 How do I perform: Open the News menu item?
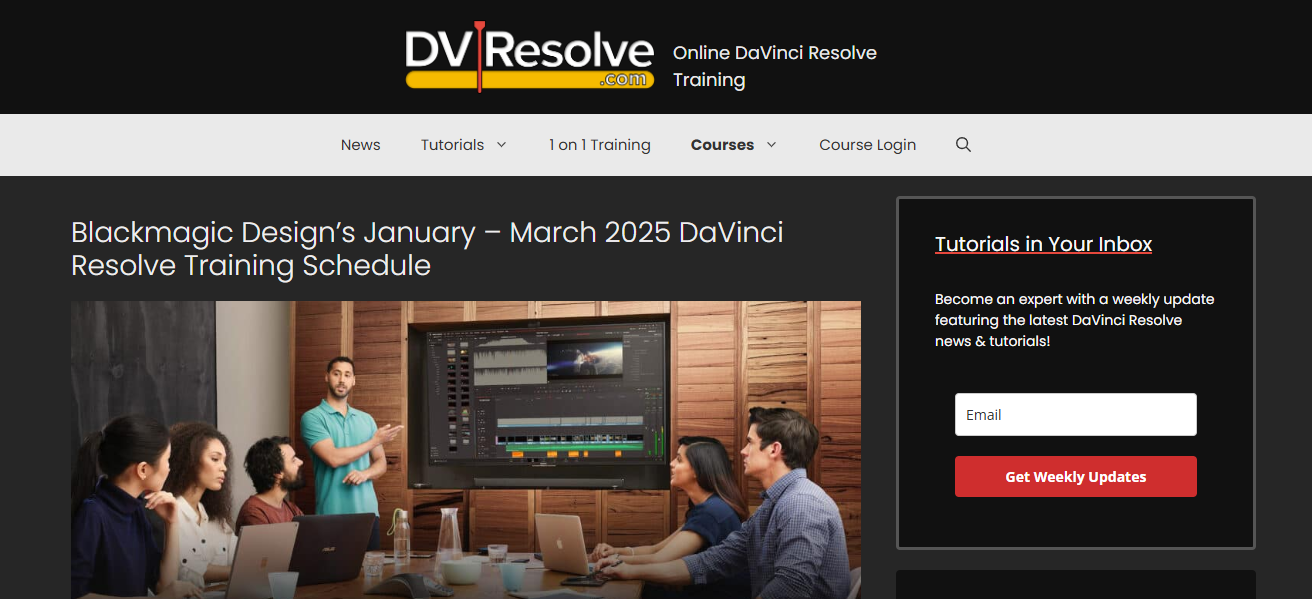point(360,145)
